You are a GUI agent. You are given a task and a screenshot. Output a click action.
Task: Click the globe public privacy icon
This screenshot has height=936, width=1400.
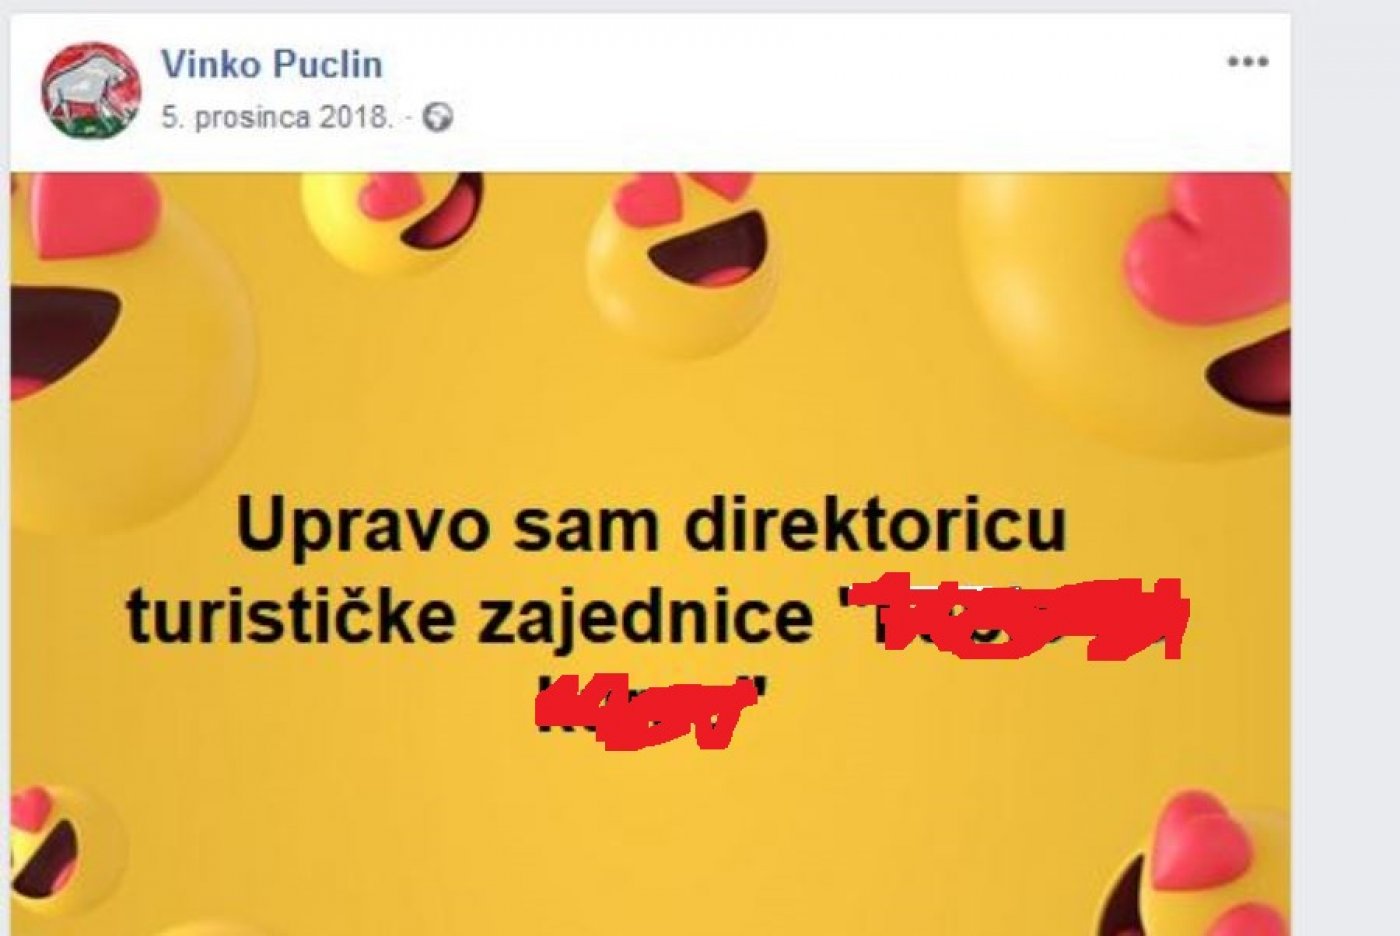(x=437, y=118)
